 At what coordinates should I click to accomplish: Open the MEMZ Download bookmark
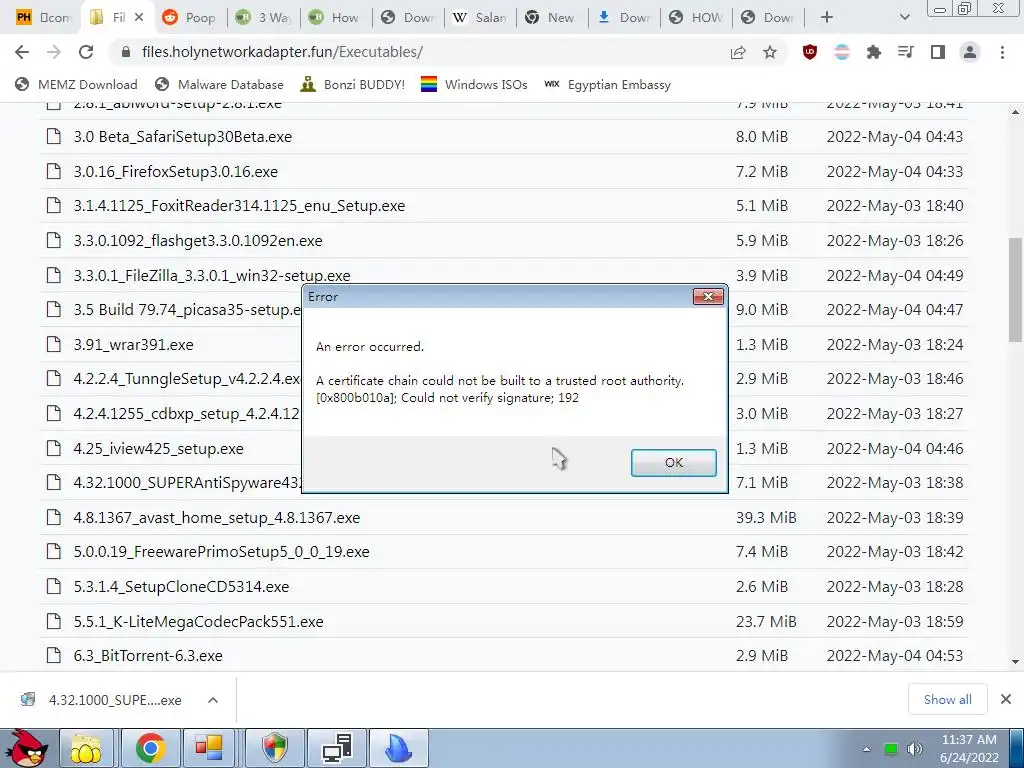click(x=76, y=84)
